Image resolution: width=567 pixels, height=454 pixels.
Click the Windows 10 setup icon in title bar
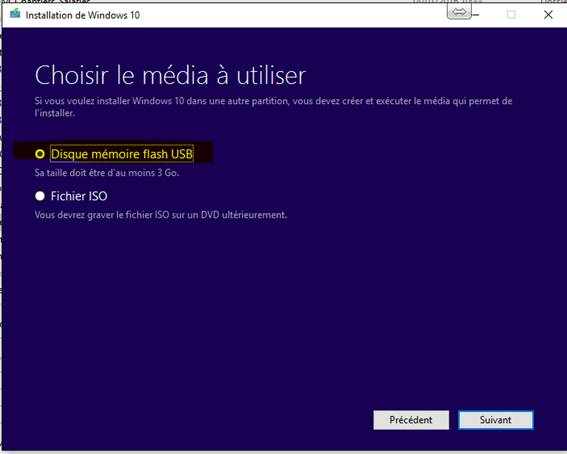pyautogui.click(x=15, y=14)
